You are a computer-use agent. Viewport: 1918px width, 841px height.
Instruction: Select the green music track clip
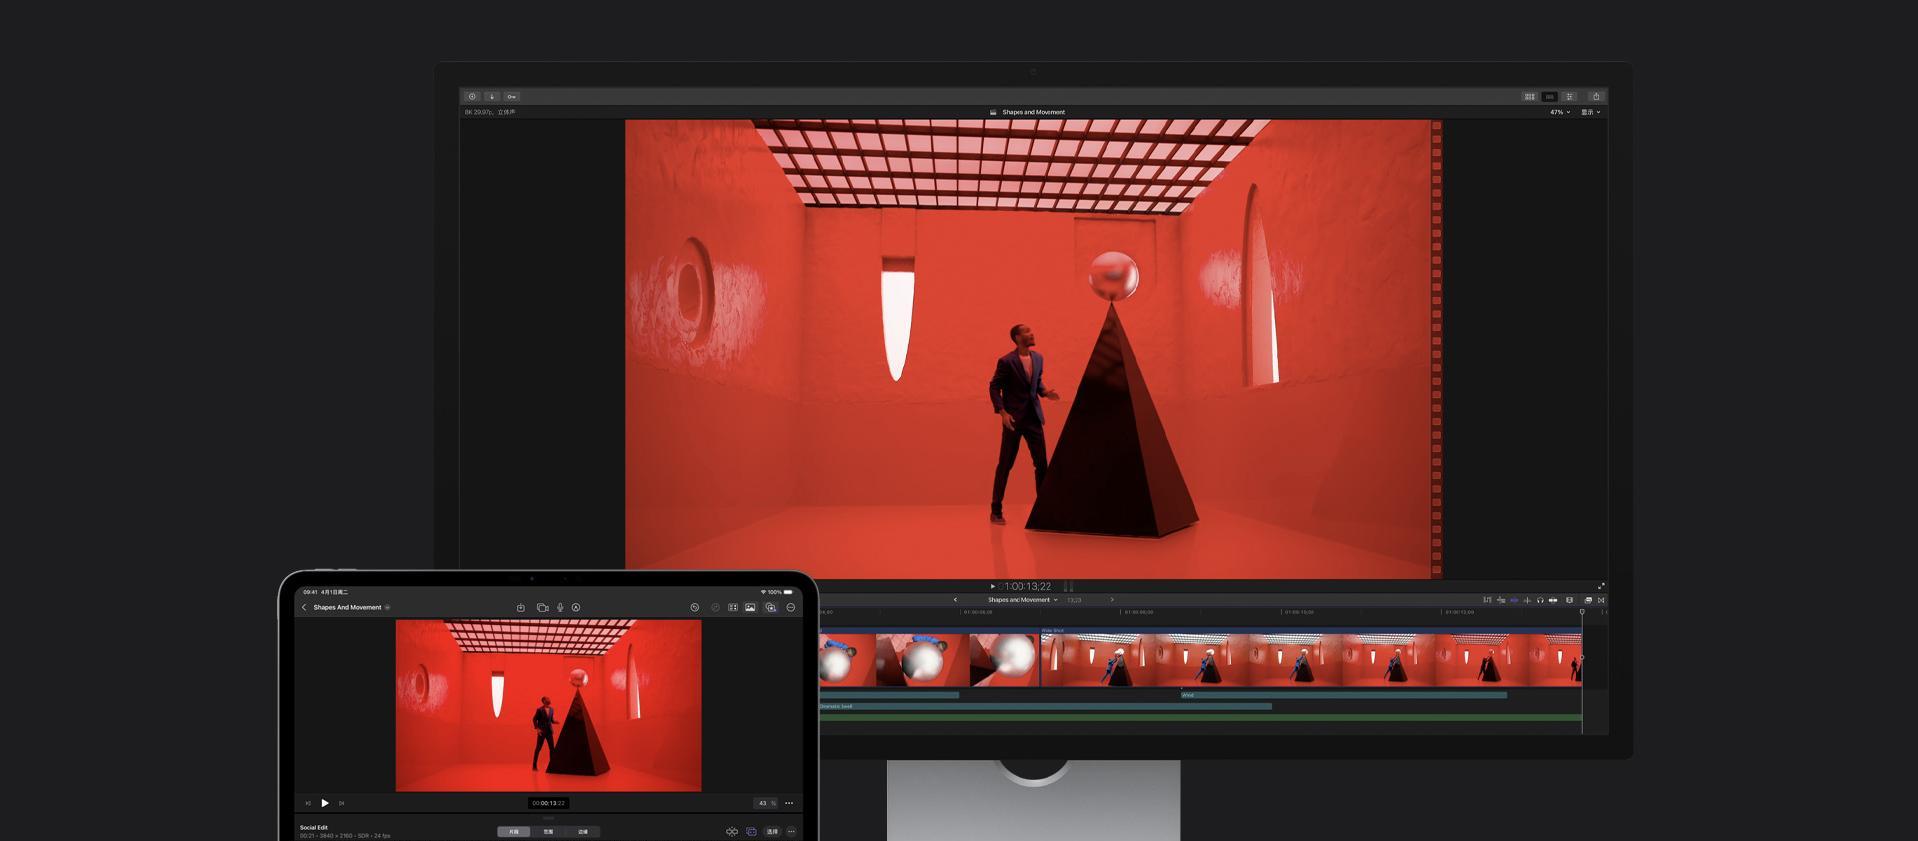click(1200, 717)
